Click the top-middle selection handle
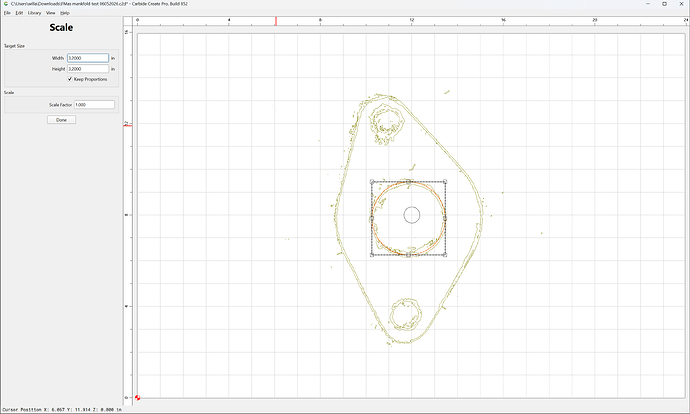The height and width of the screenshot is (414, 690). [408, 182]
